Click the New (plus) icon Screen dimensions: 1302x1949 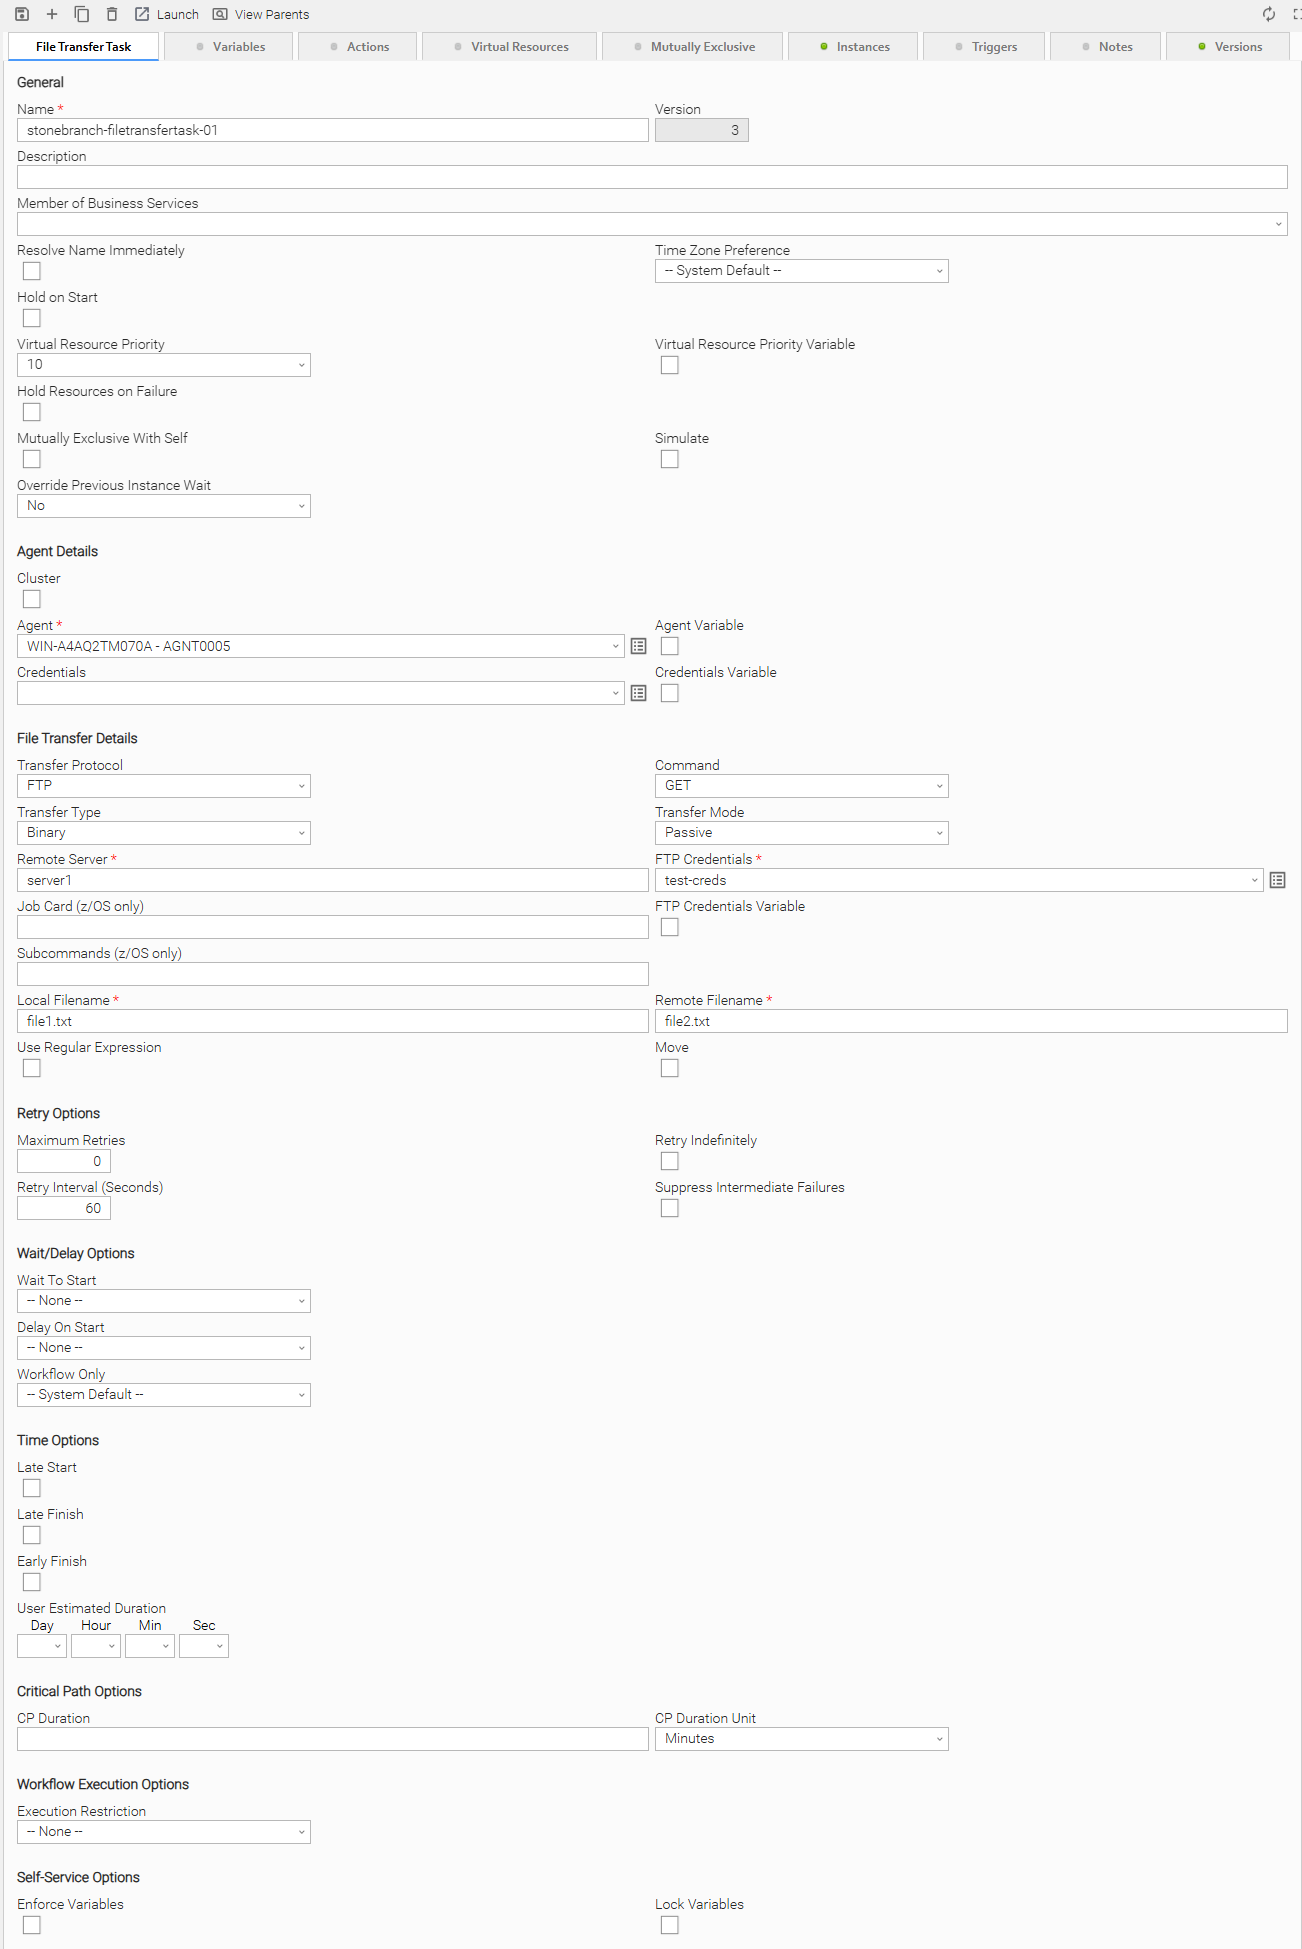click(x=52, y=14)
